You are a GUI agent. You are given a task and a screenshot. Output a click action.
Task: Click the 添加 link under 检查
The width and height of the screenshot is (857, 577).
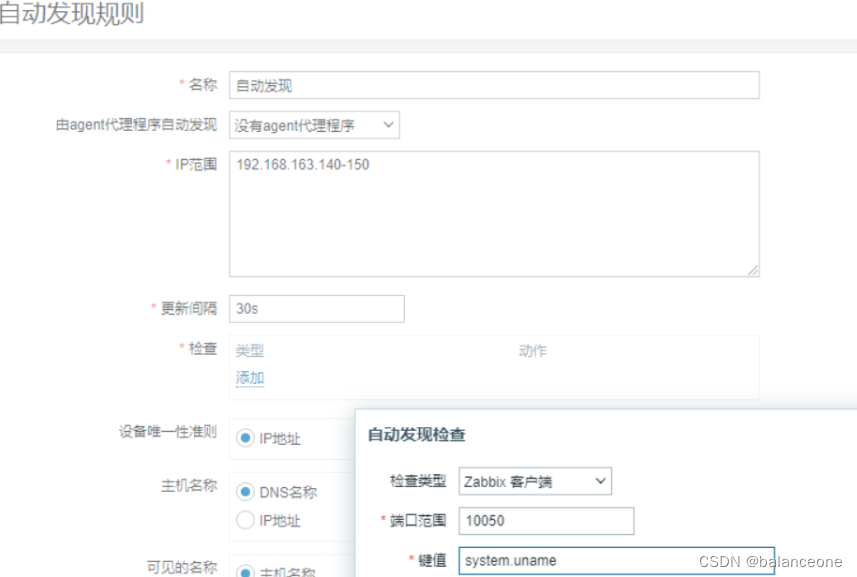250,378
